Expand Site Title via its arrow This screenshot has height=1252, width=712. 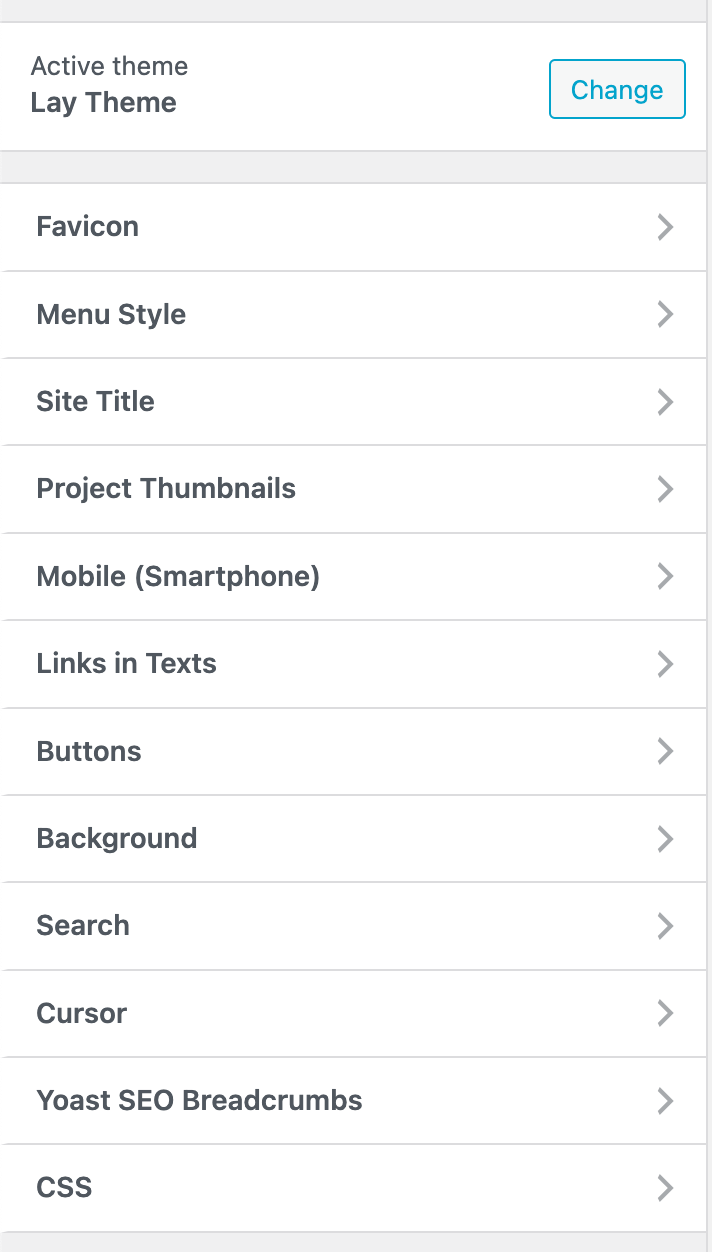[665, 402]
